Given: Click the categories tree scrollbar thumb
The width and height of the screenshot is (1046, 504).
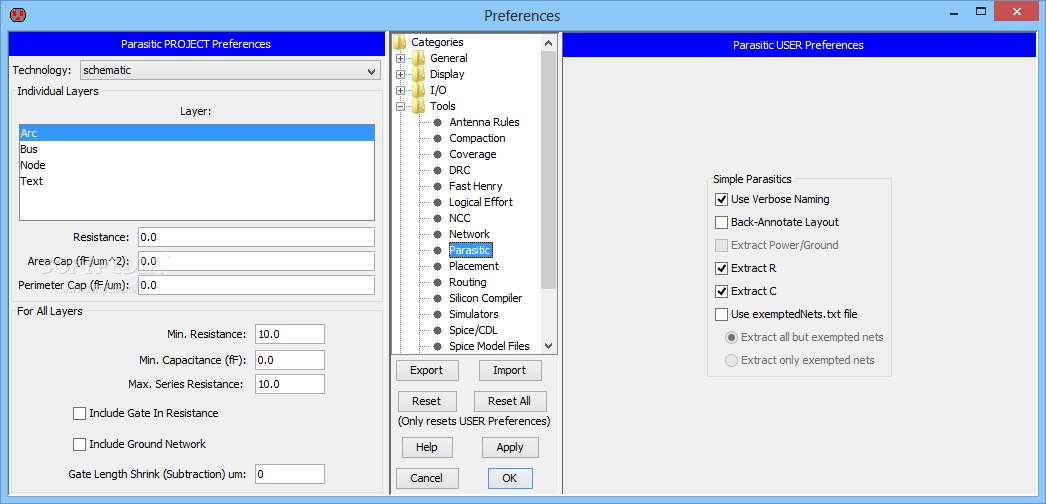Looking at the screenshot, I should [x=548, y=169].
